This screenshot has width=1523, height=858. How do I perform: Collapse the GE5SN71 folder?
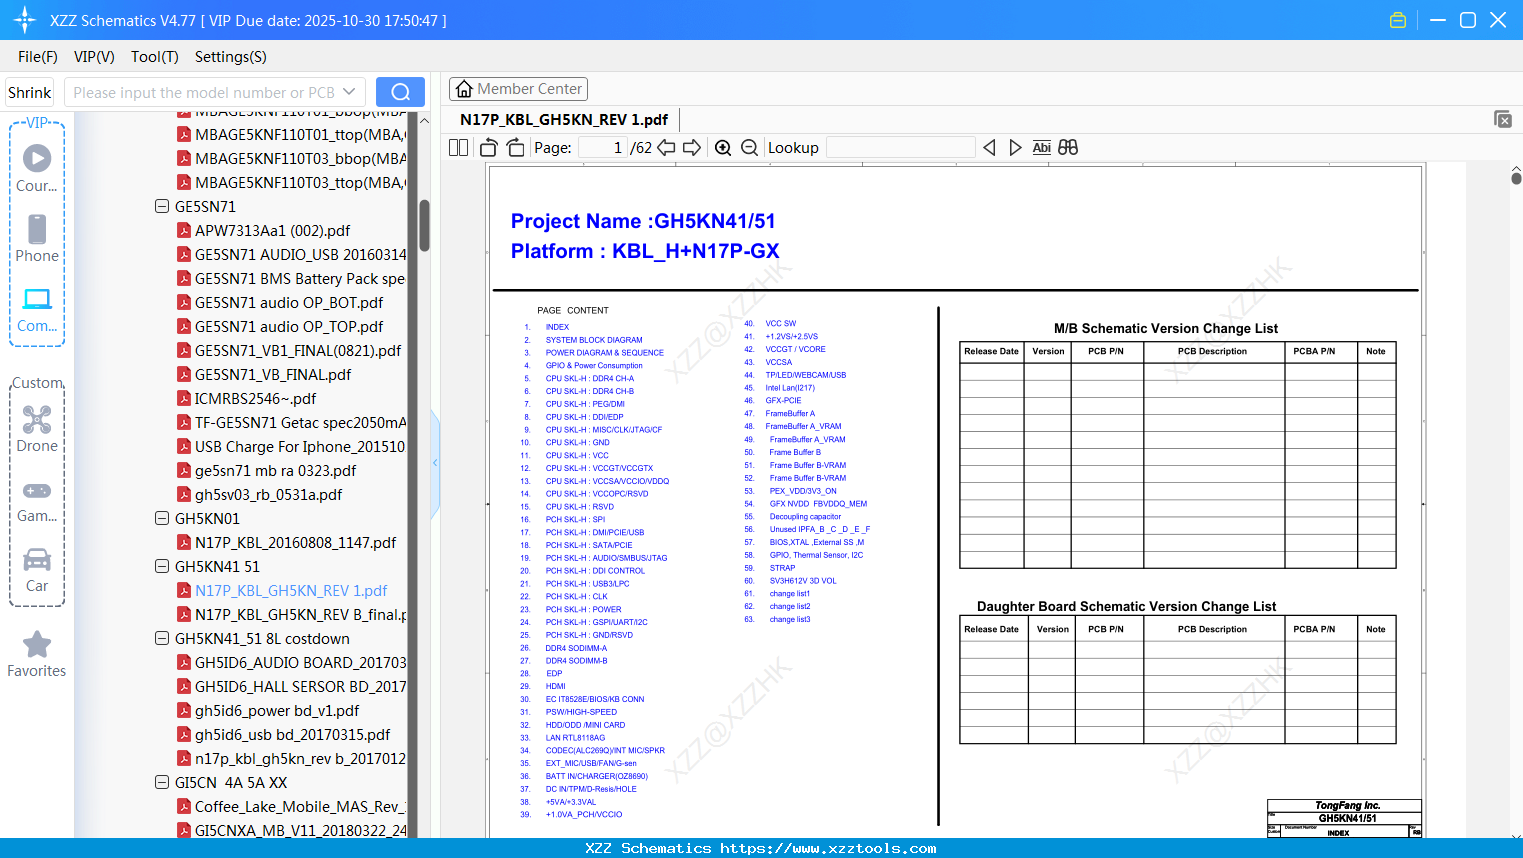point(162,206)
